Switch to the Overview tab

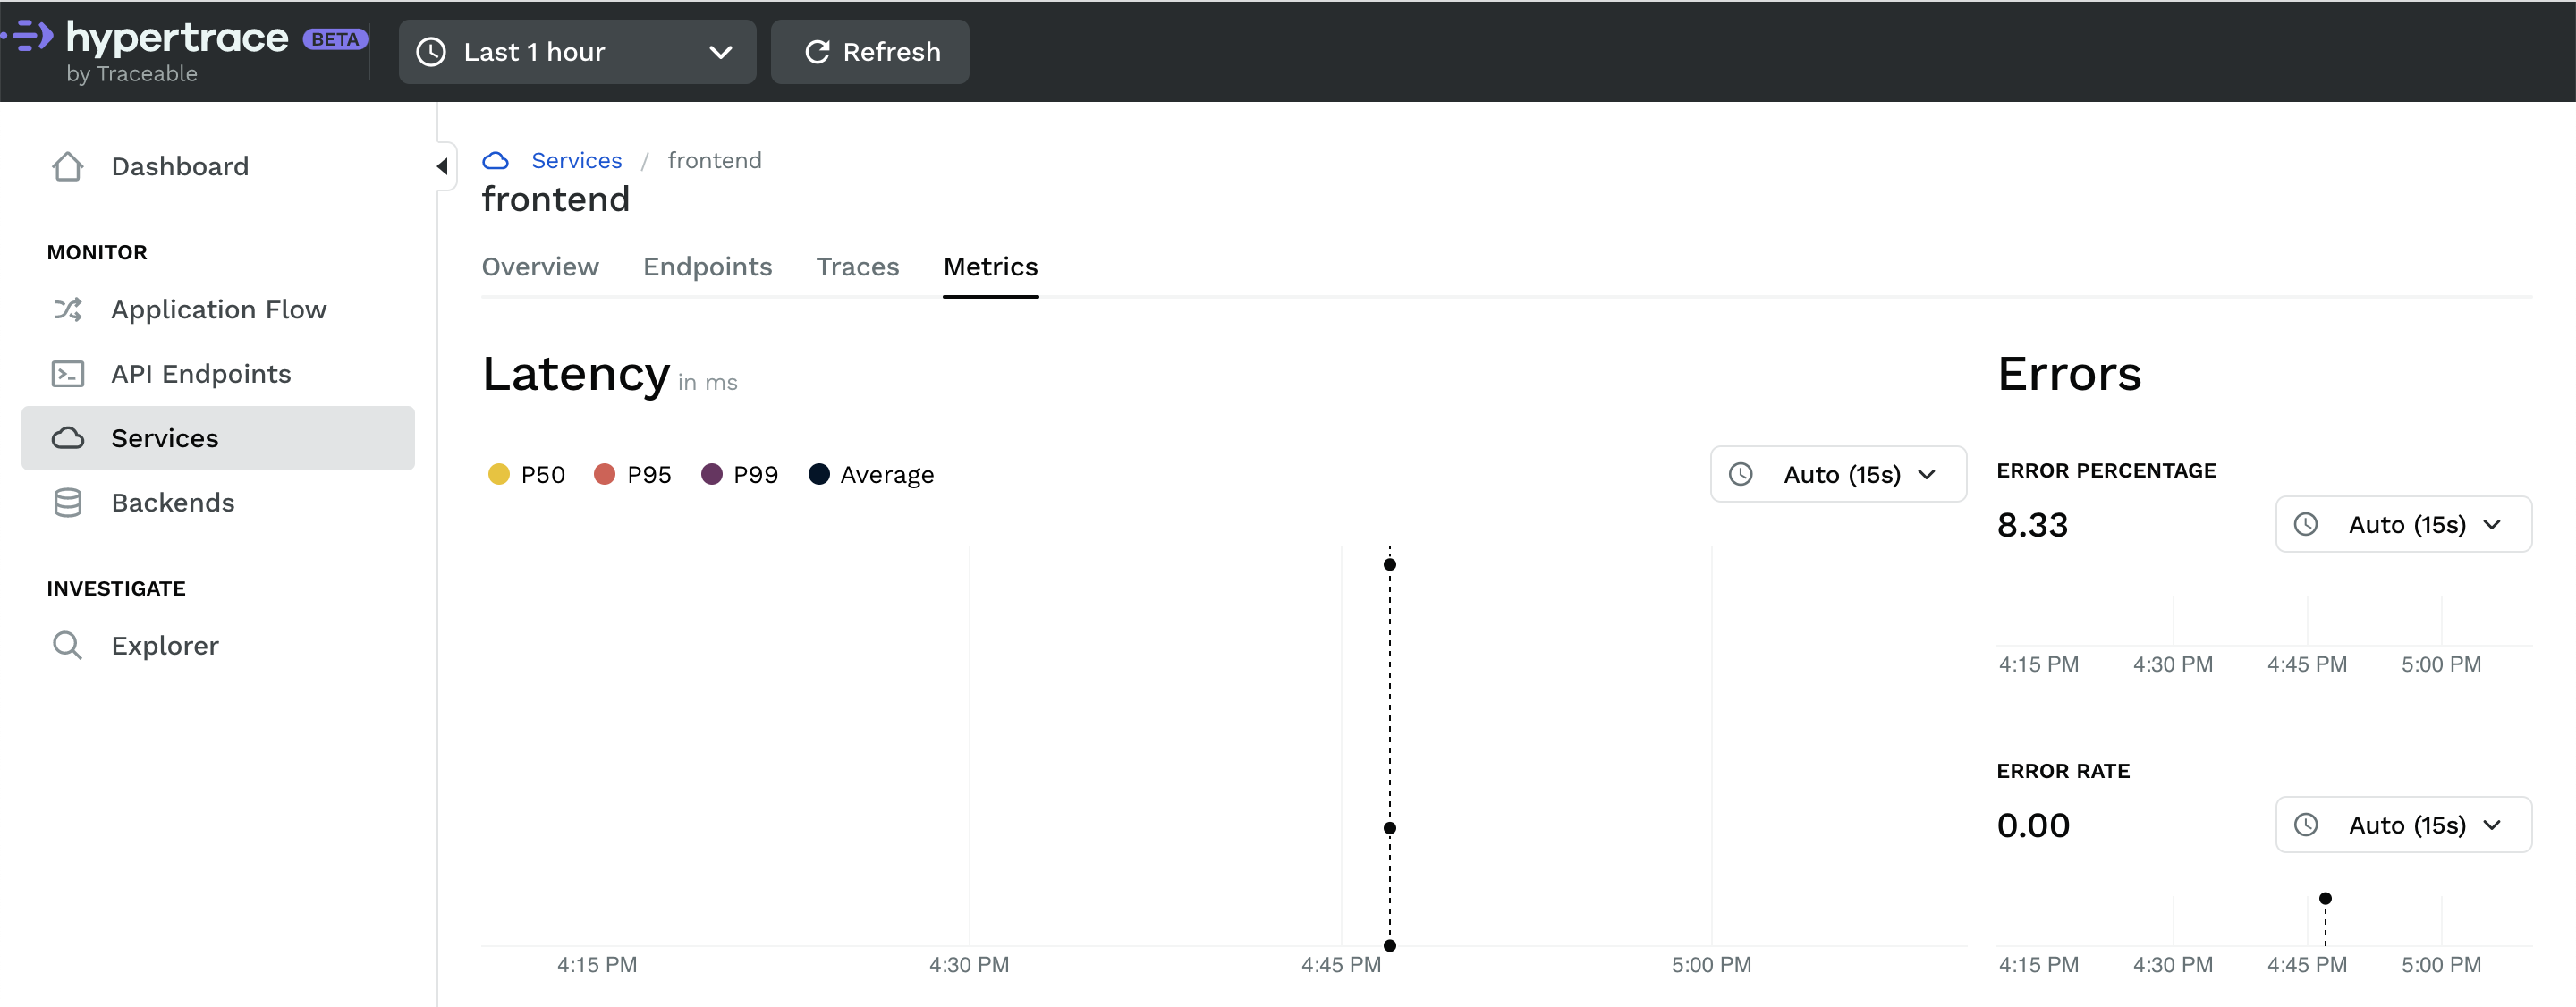(x=540, y=267)
